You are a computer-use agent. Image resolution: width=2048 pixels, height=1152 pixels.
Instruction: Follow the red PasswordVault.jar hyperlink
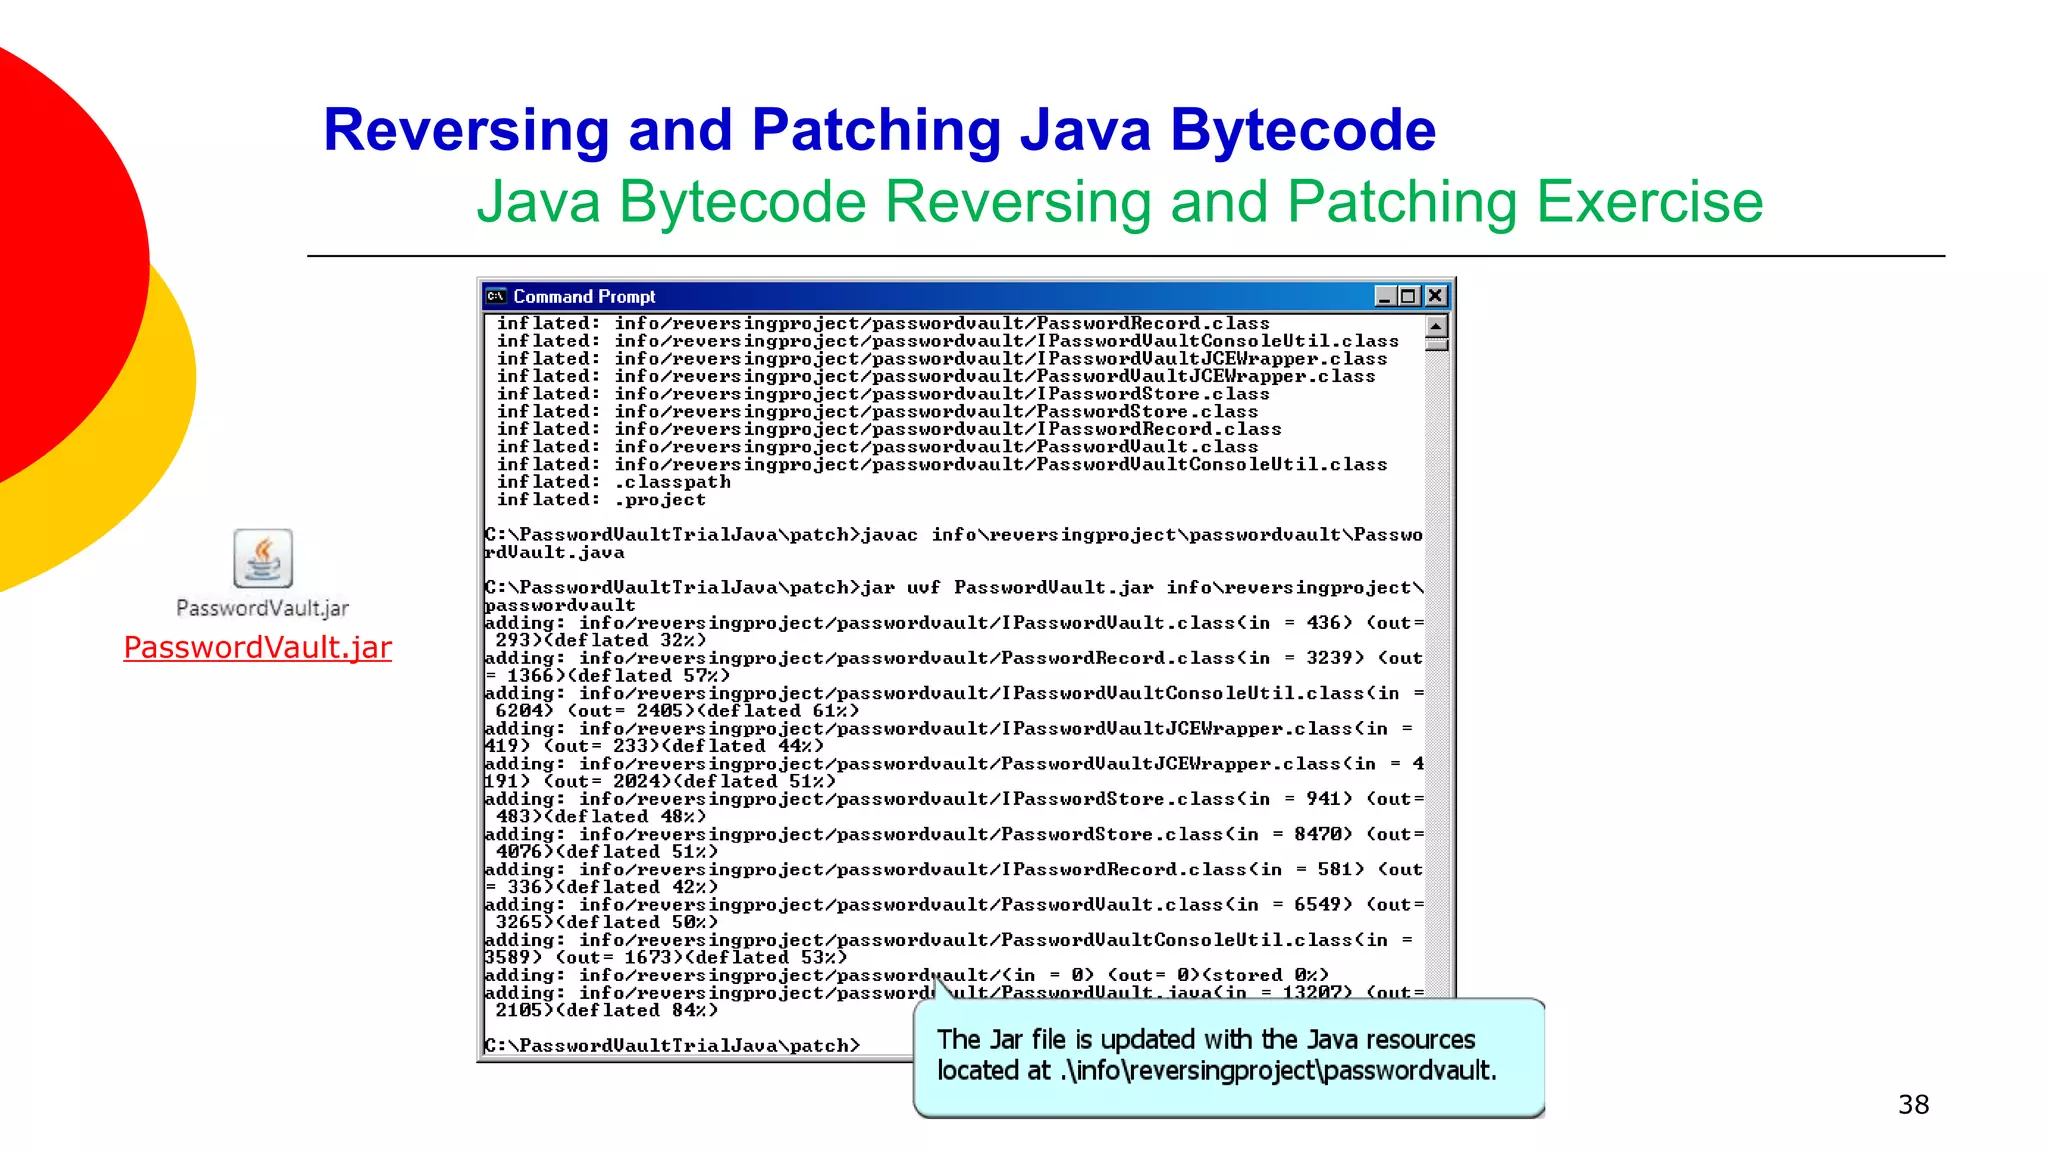(x=257, y=648)
